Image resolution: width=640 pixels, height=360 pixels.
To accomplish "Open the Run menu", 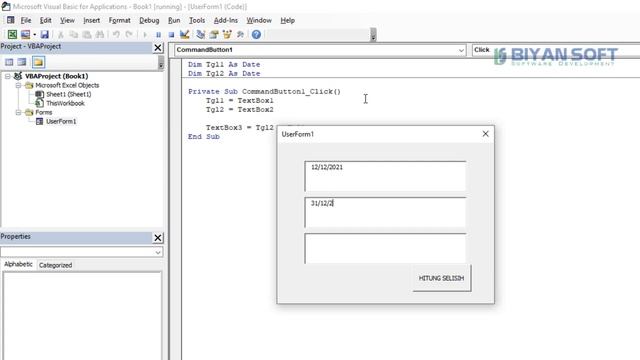I will click(x=174, y=20).
